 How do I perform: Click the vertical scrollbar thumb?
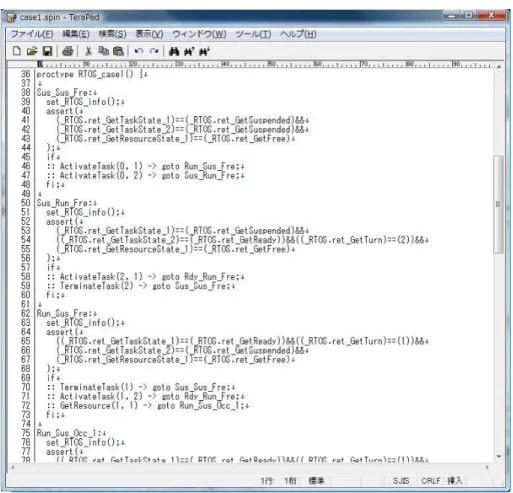pyautogui.click(x=499, y=204)
